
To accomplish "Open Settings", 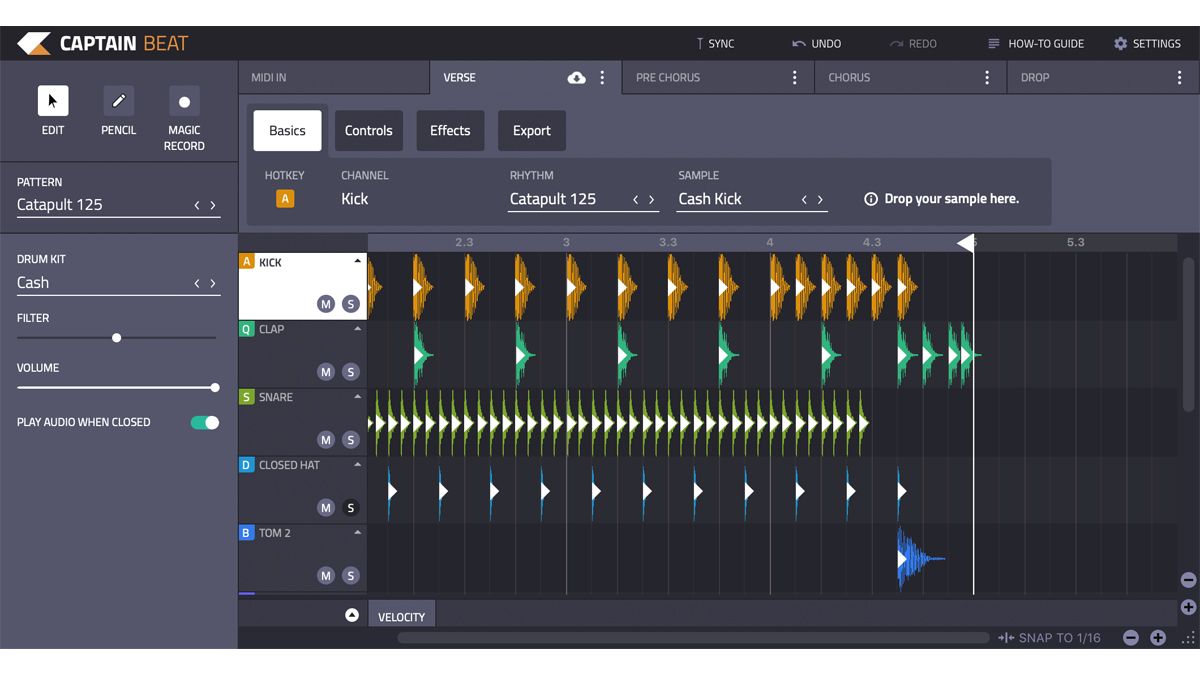I will pyautogui.click(x=1148, y=44).
